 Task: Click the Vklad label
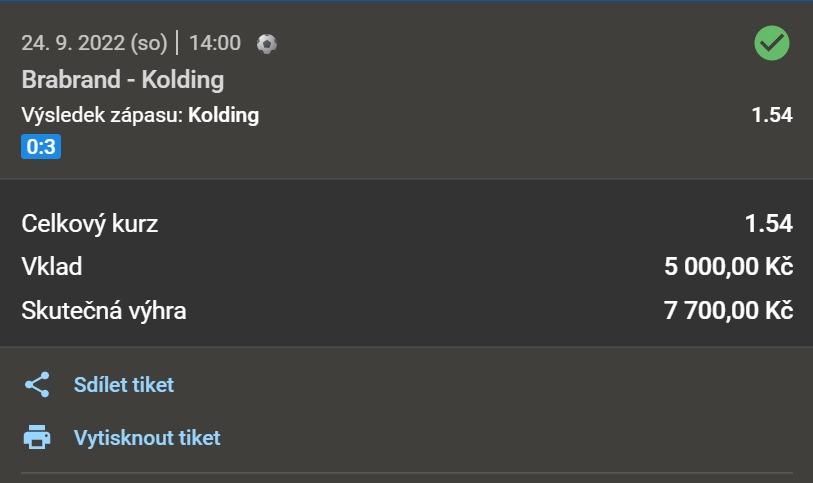tap(52, 267)
